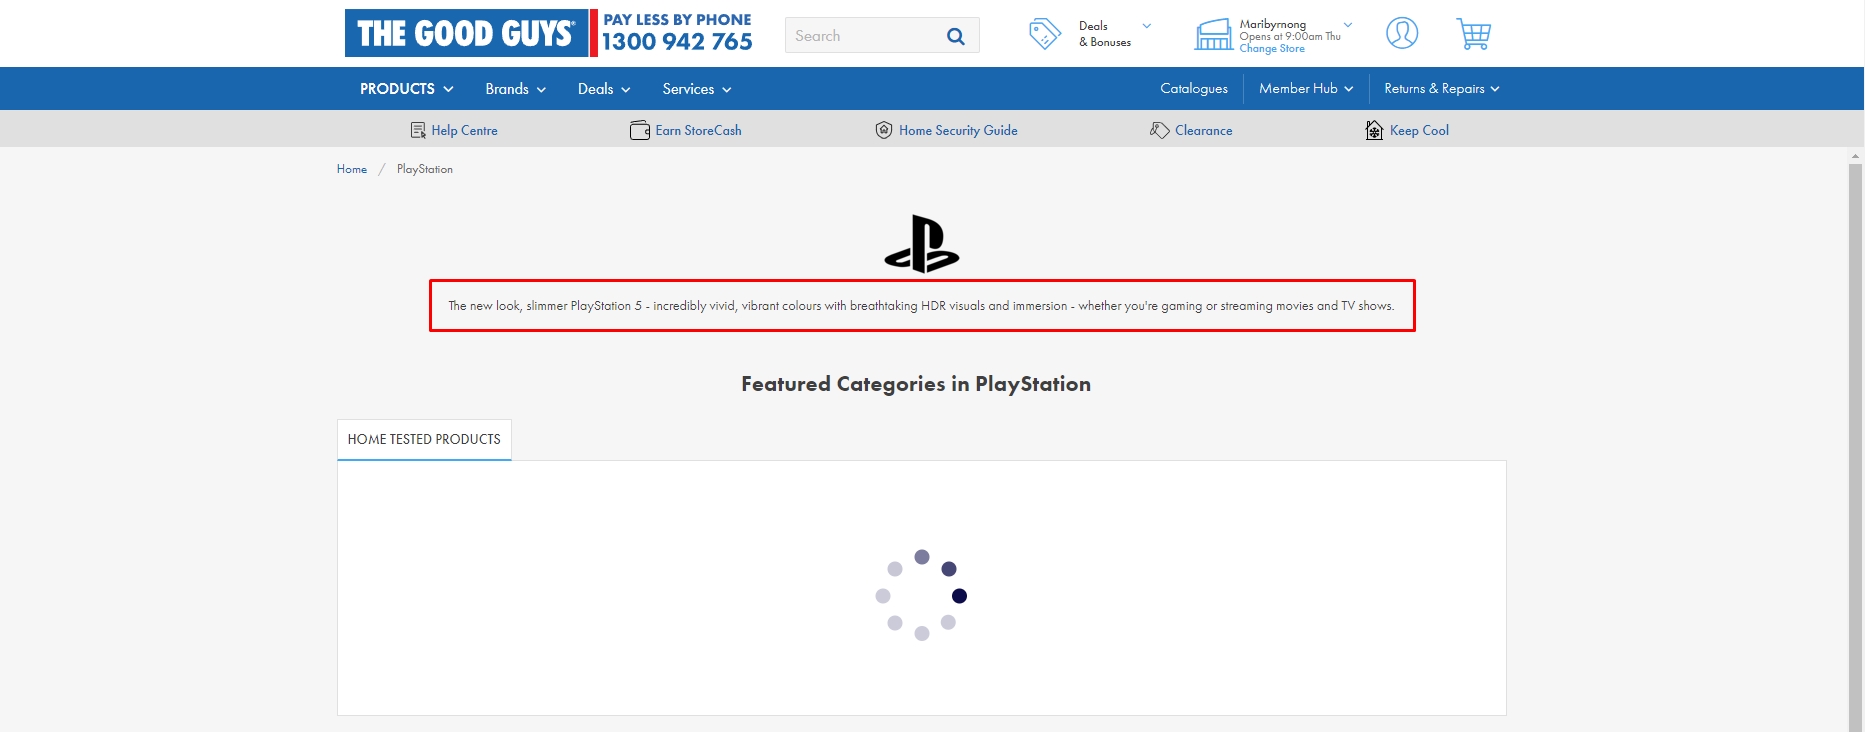This screenshot has width=1865, height=732.
Task: Expand the Maribyrnong store chevron
Action: point(1348,25)
